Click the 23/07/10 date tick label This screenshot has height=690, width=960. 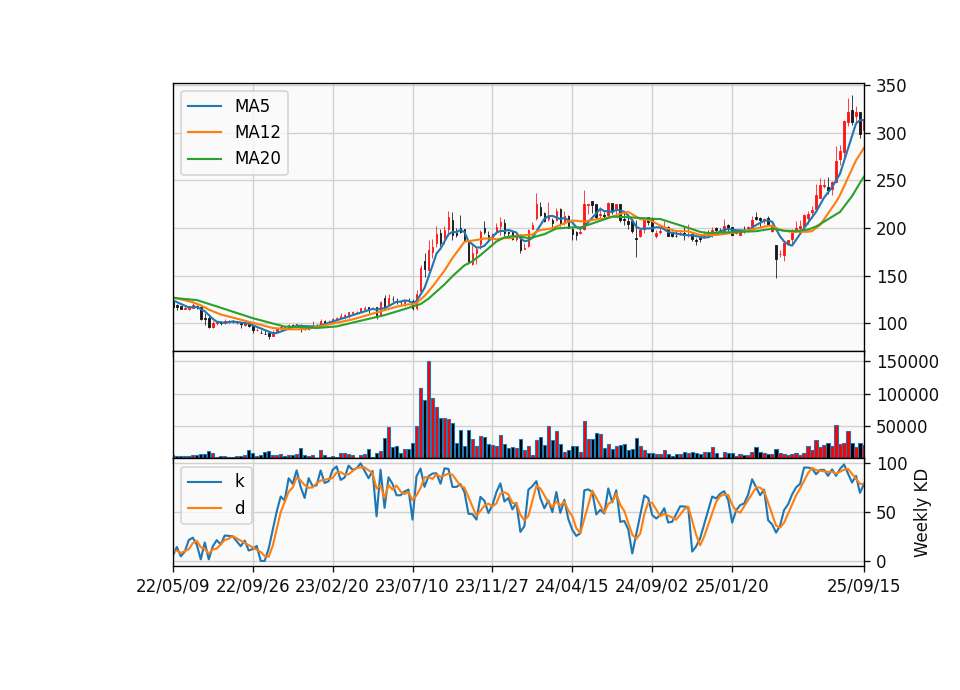412,586
